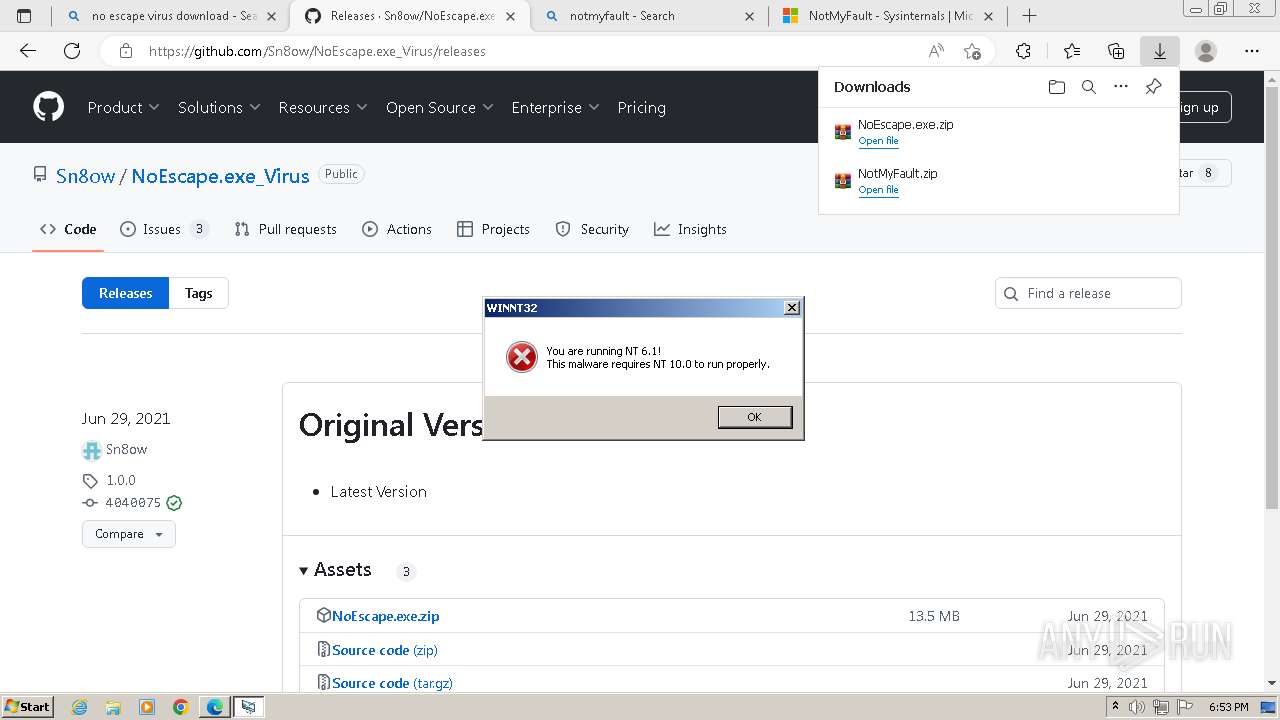
Task: Click the Start button
Action: pos(27,707)
